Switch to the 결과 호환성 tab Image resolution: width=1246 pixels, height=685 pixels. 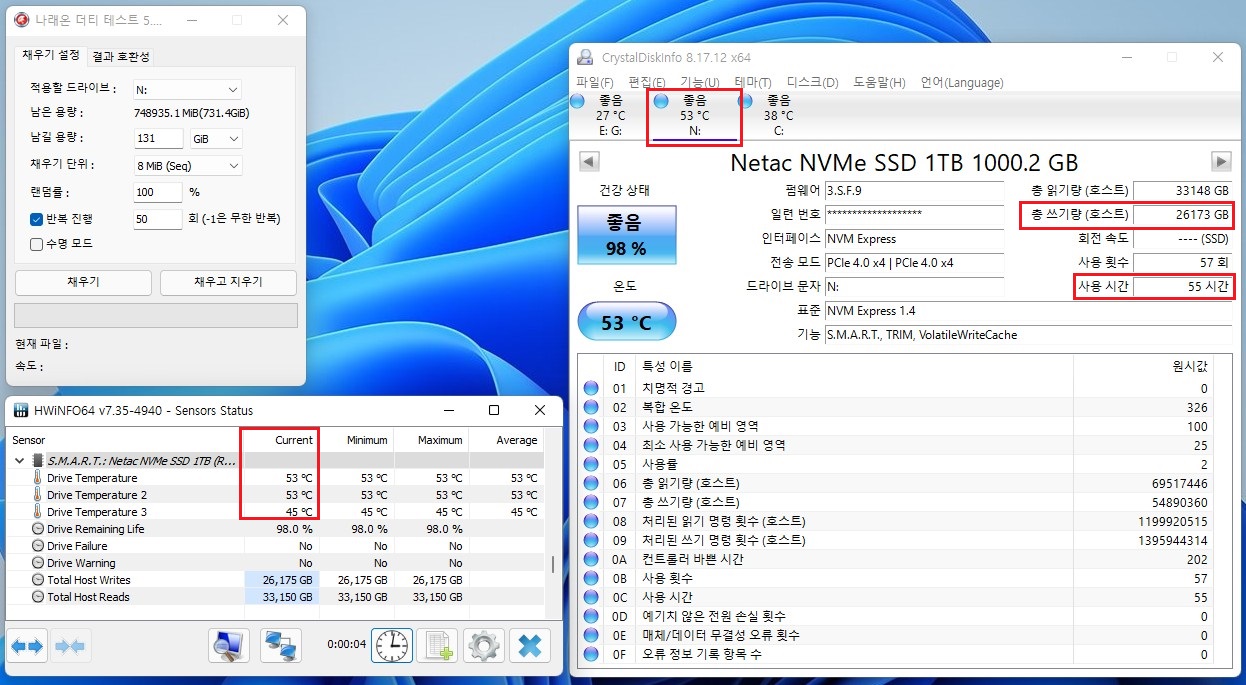[121, 56]
